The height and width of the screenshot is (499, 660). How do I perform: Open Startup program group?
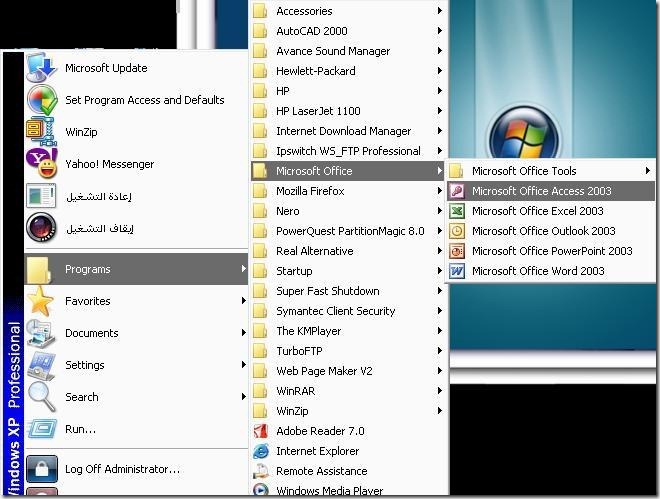click(348, 271)
